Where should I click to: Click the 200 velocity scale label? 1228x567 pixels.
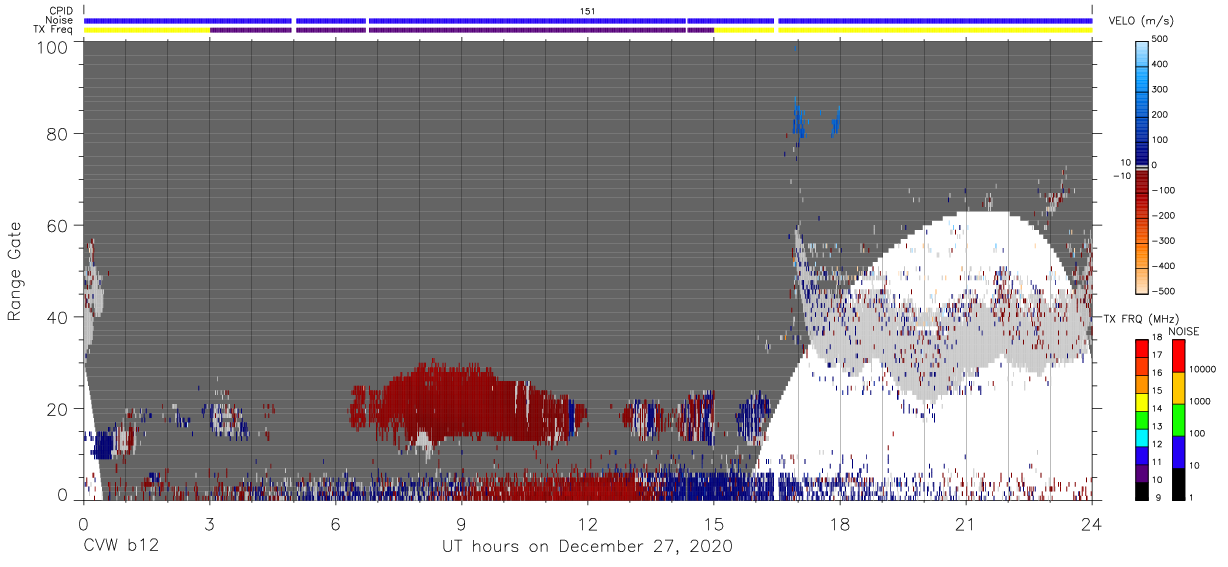click(x=1161, y=115)
